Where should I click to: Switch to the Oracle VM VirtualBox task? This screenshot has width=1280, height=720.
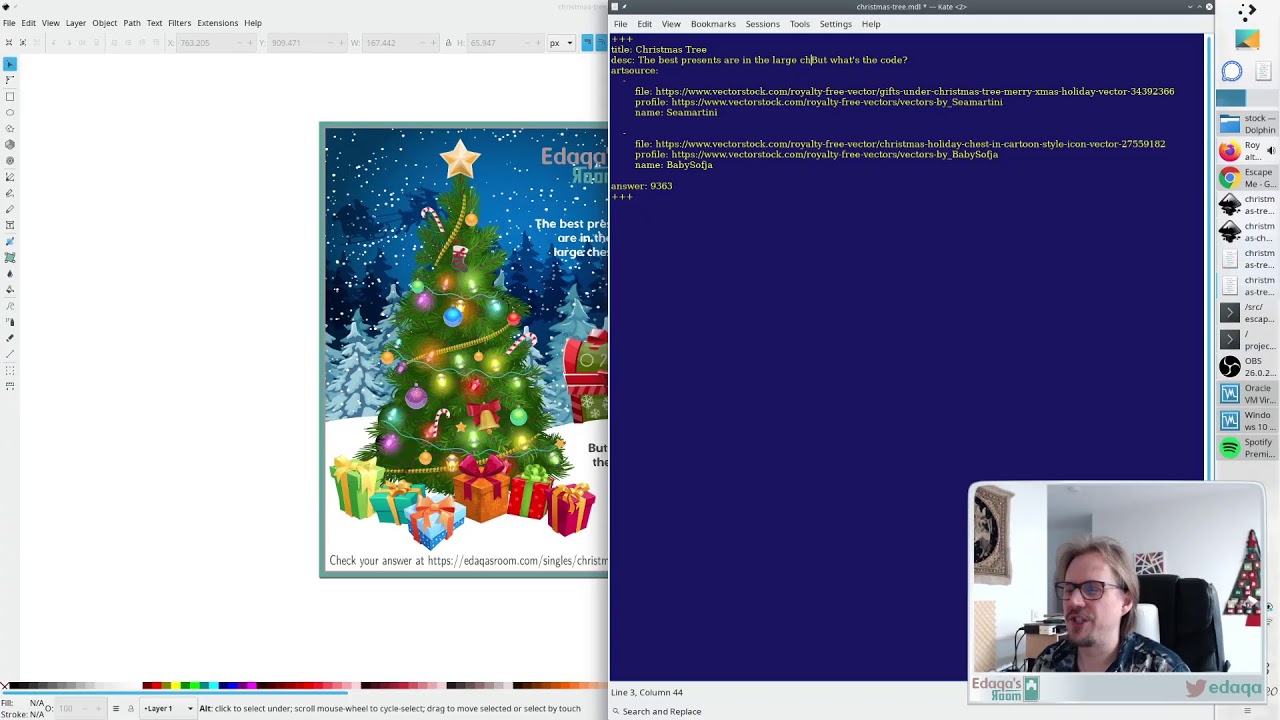click(1247, 394)
